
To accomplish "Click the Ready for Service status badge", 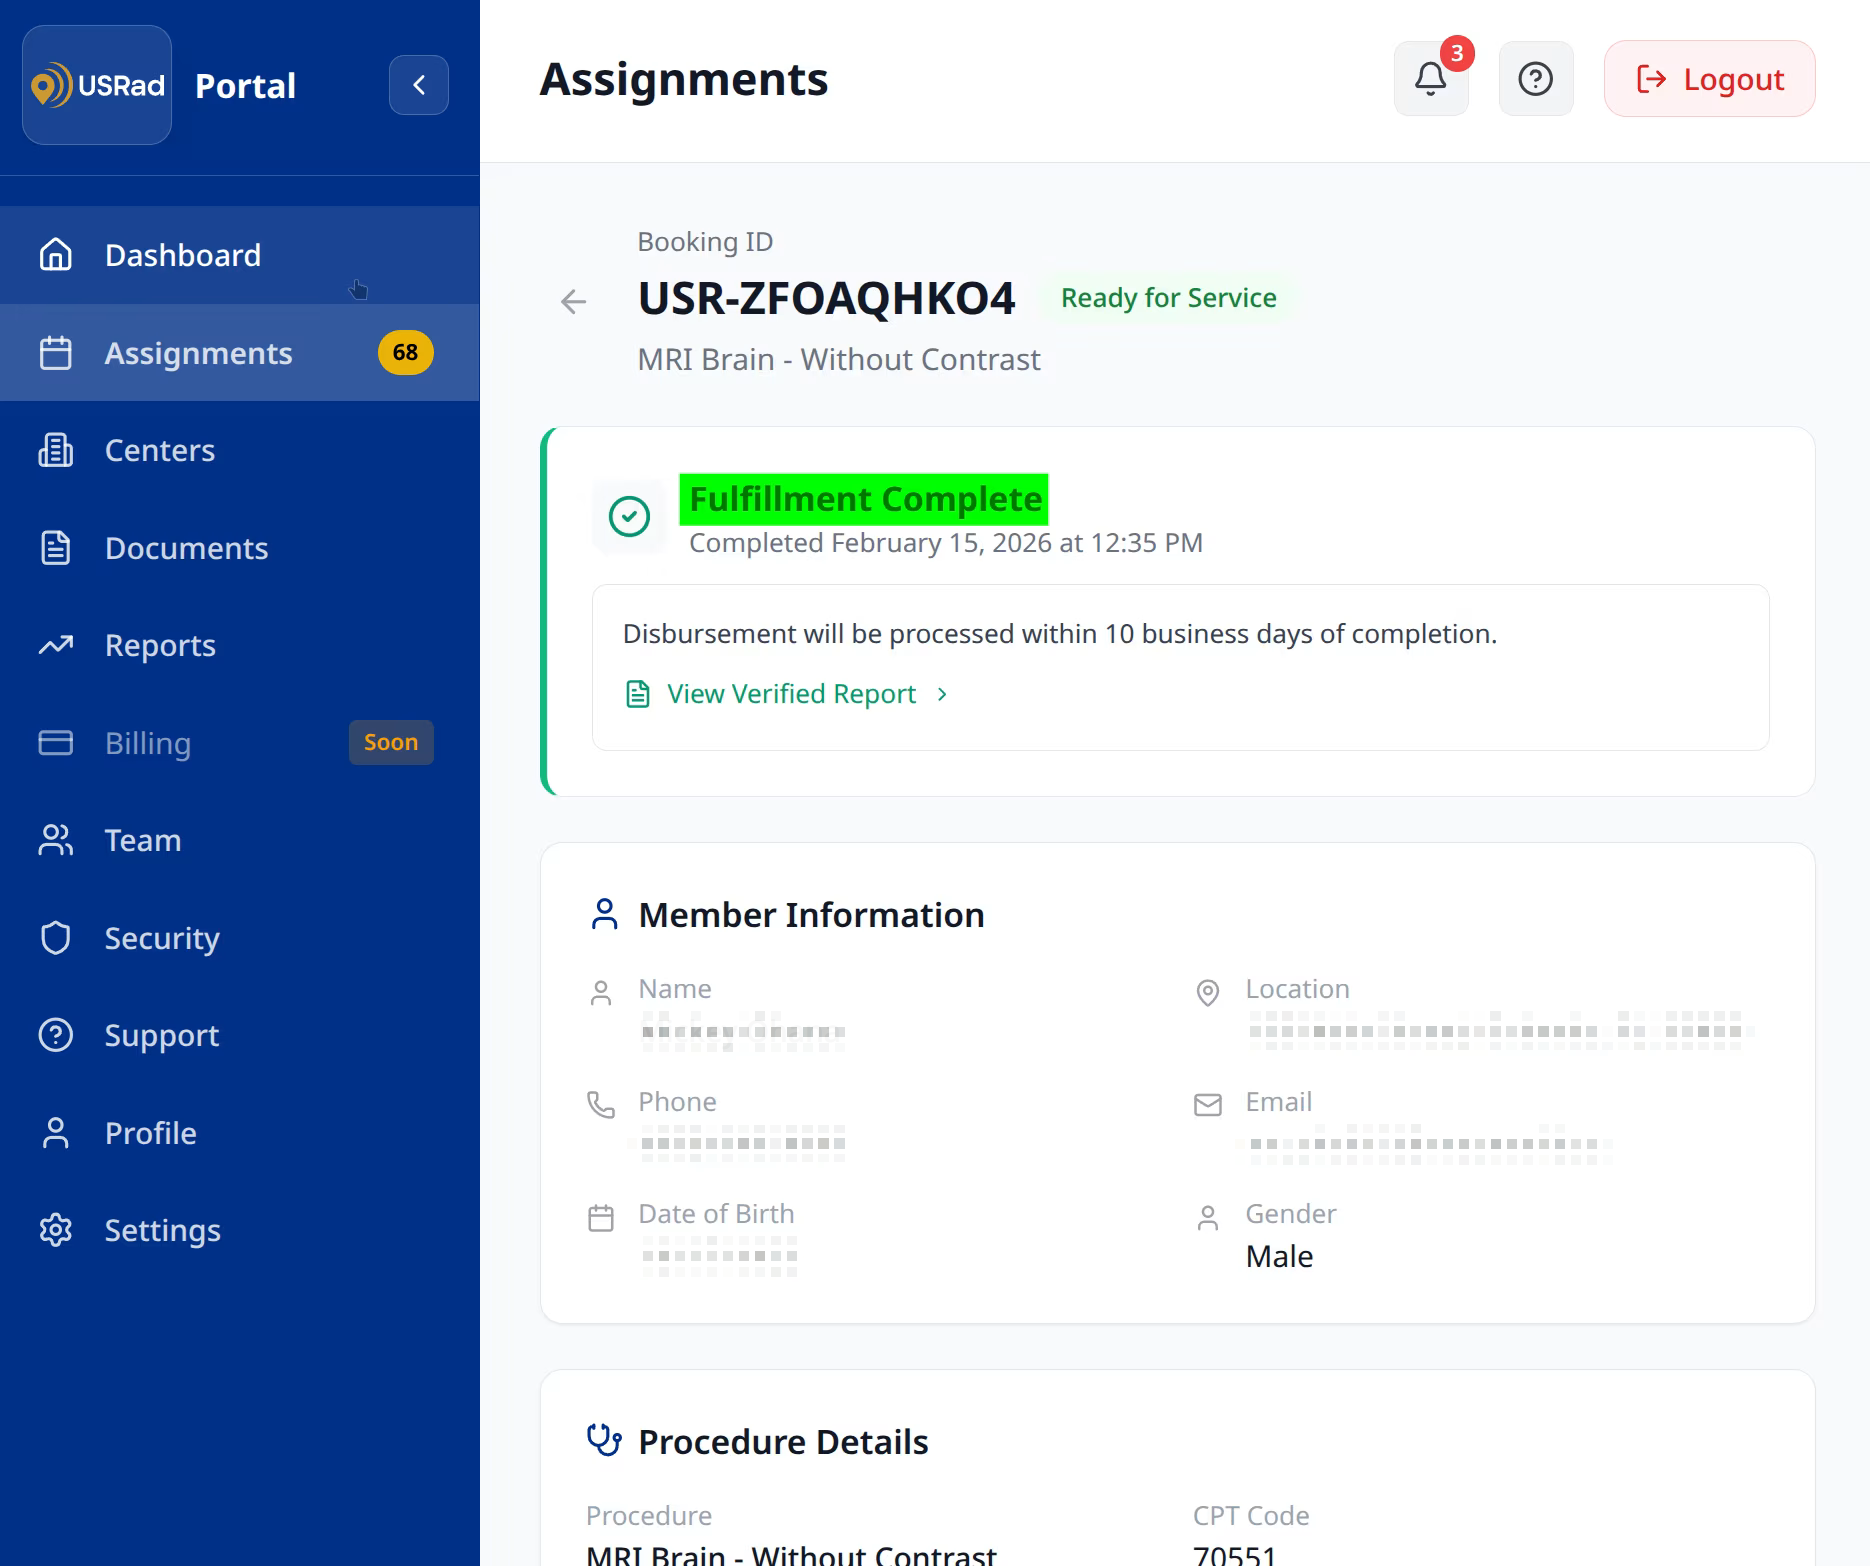I will 1168,297.
